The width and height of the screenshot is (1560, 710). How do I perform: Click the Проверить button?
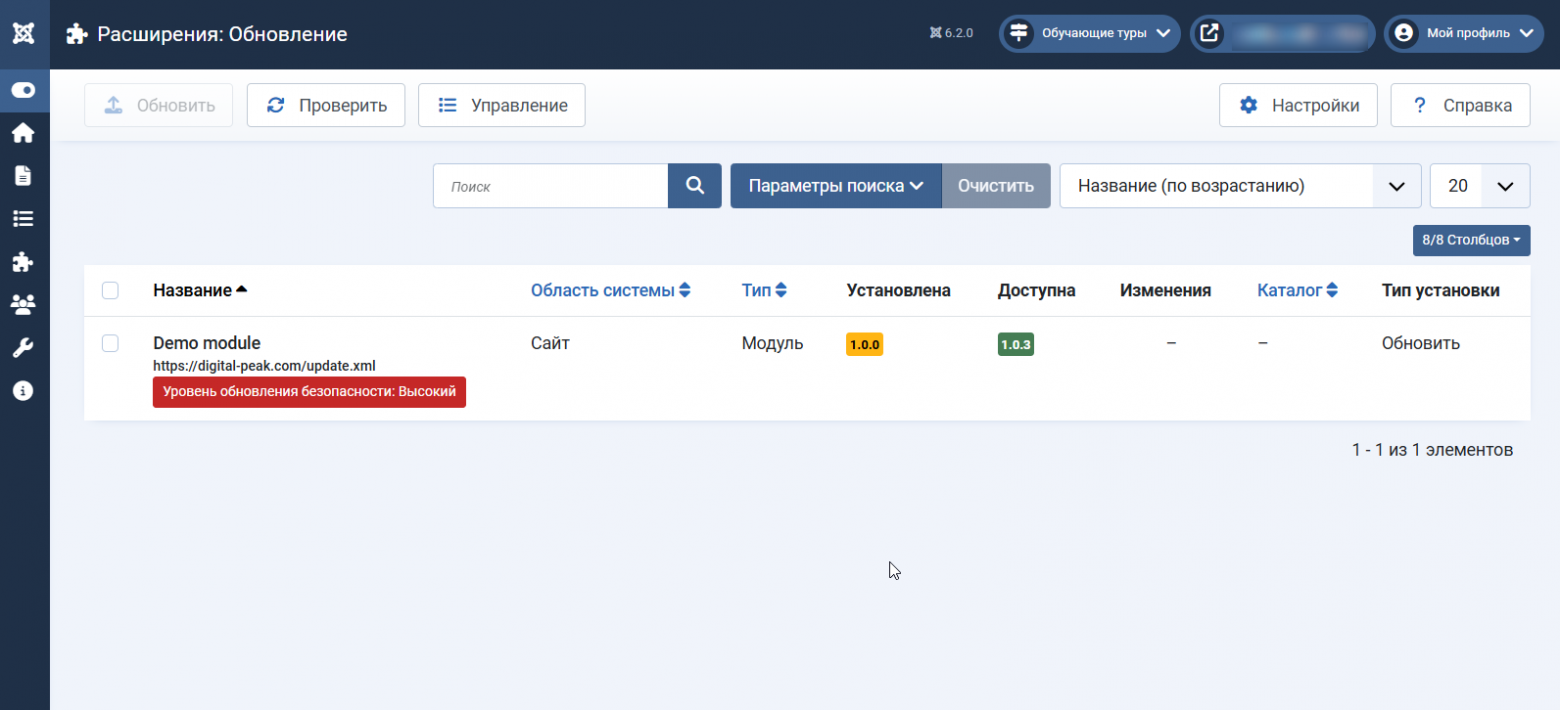326,105
